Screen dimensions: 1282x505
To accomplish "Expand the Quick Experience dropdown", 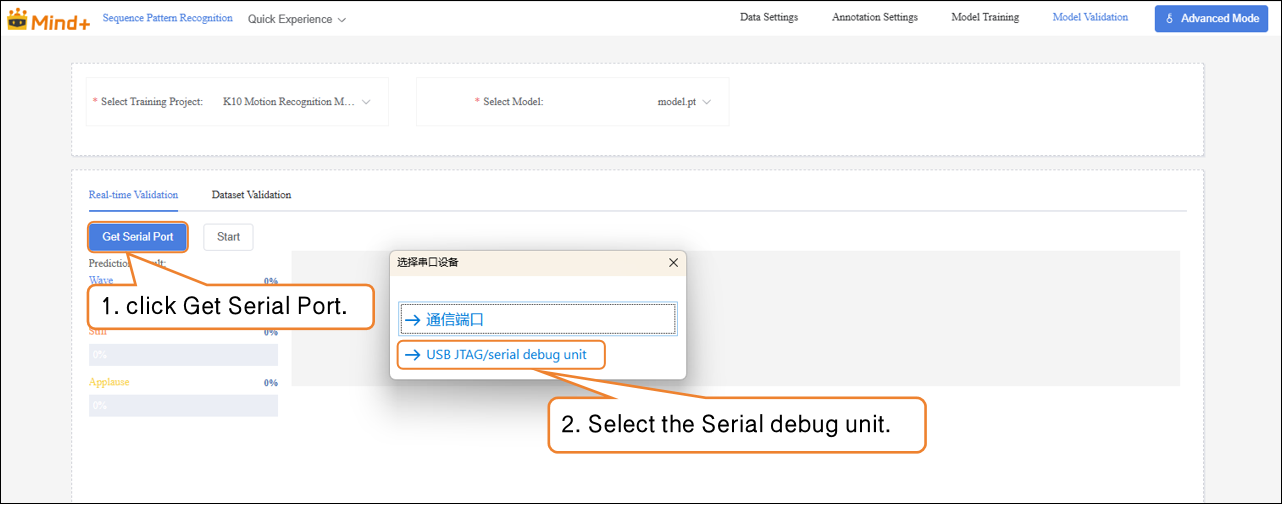I will coord(297,19).
